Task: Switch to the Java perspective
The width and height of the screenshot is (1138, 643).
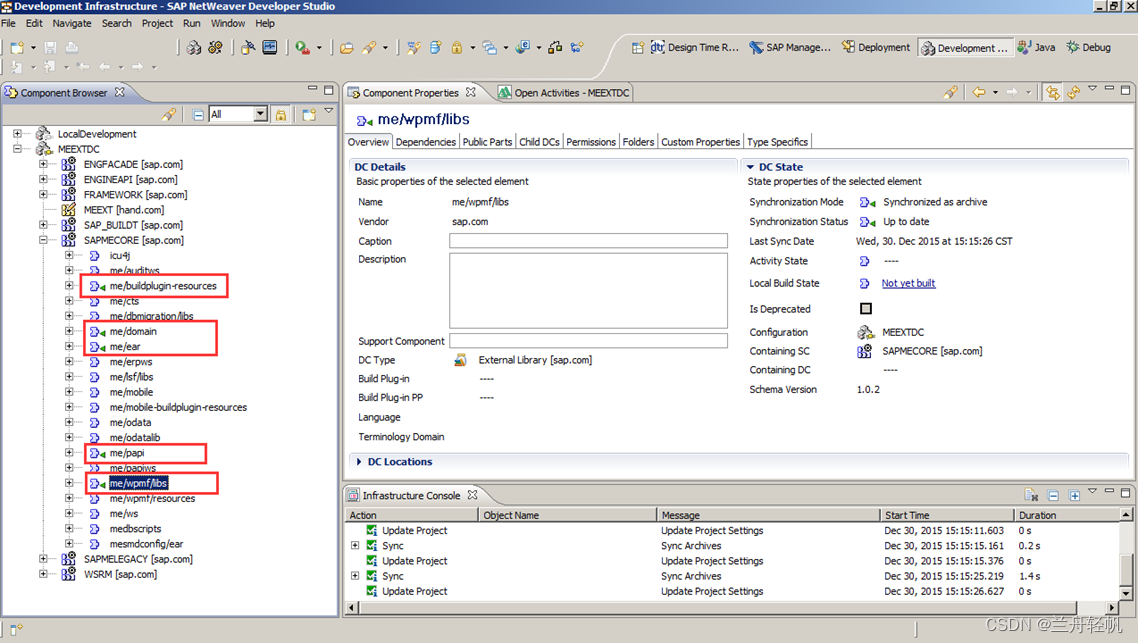Action: pyautogui.click(x=1036, y=48)
